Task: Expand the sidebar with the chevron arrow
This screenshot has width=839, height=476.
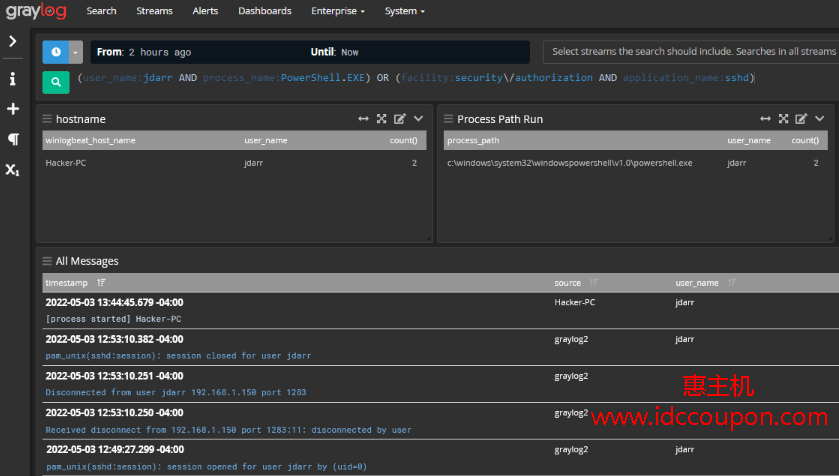Action: tap(13, 41)
